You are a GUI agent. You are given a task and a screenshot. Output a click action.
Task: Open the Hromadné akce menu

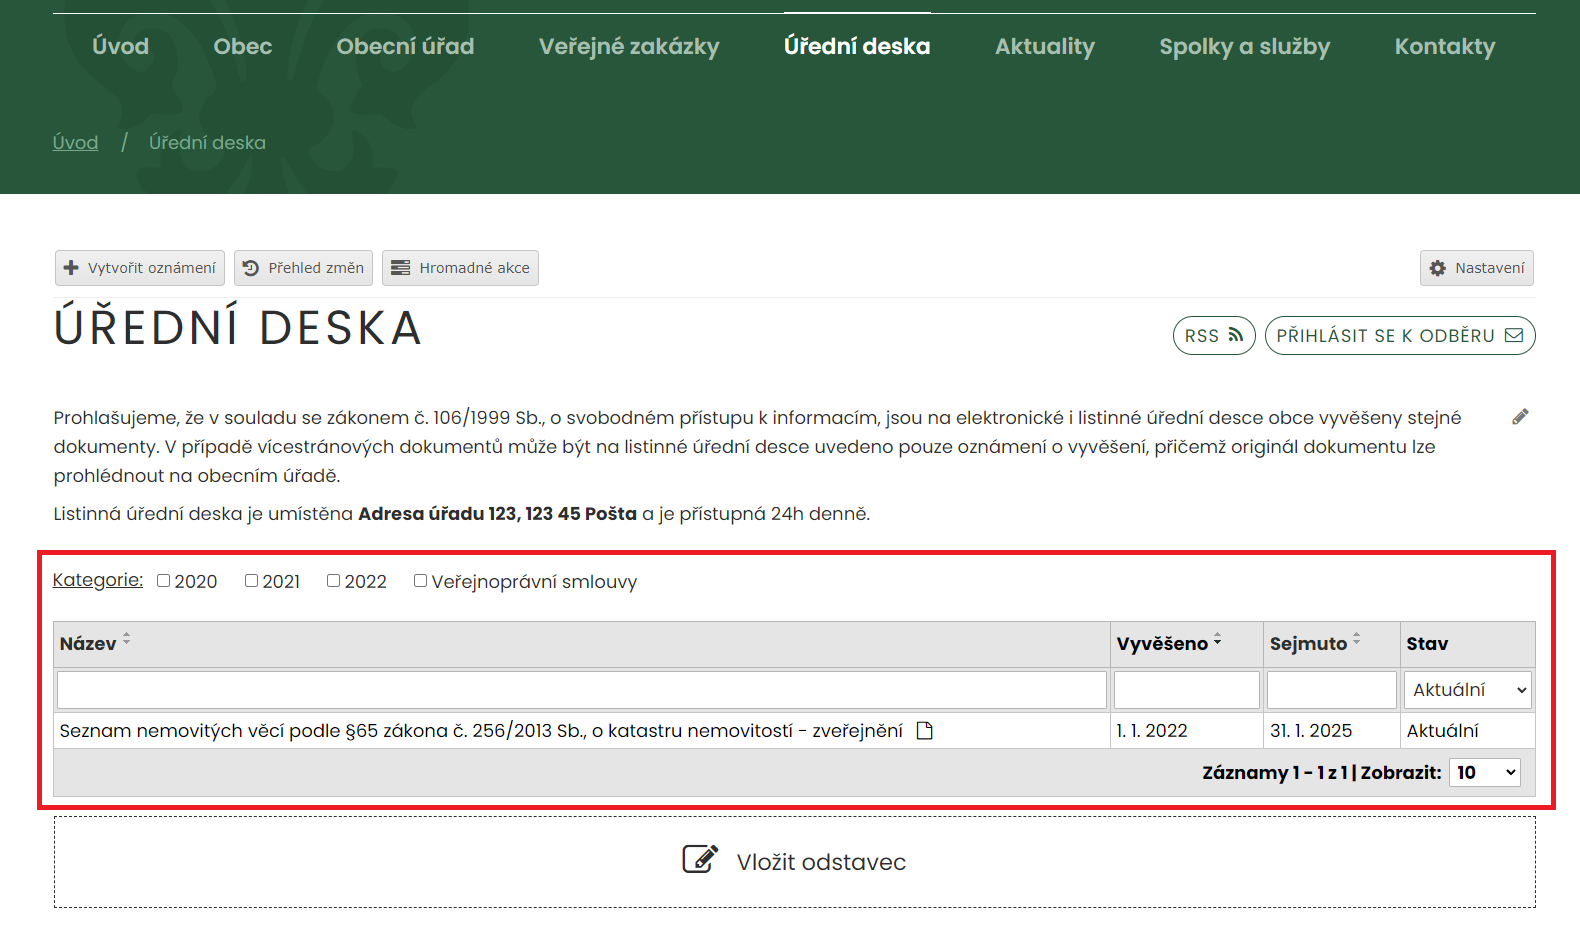(x=460, y=268)
